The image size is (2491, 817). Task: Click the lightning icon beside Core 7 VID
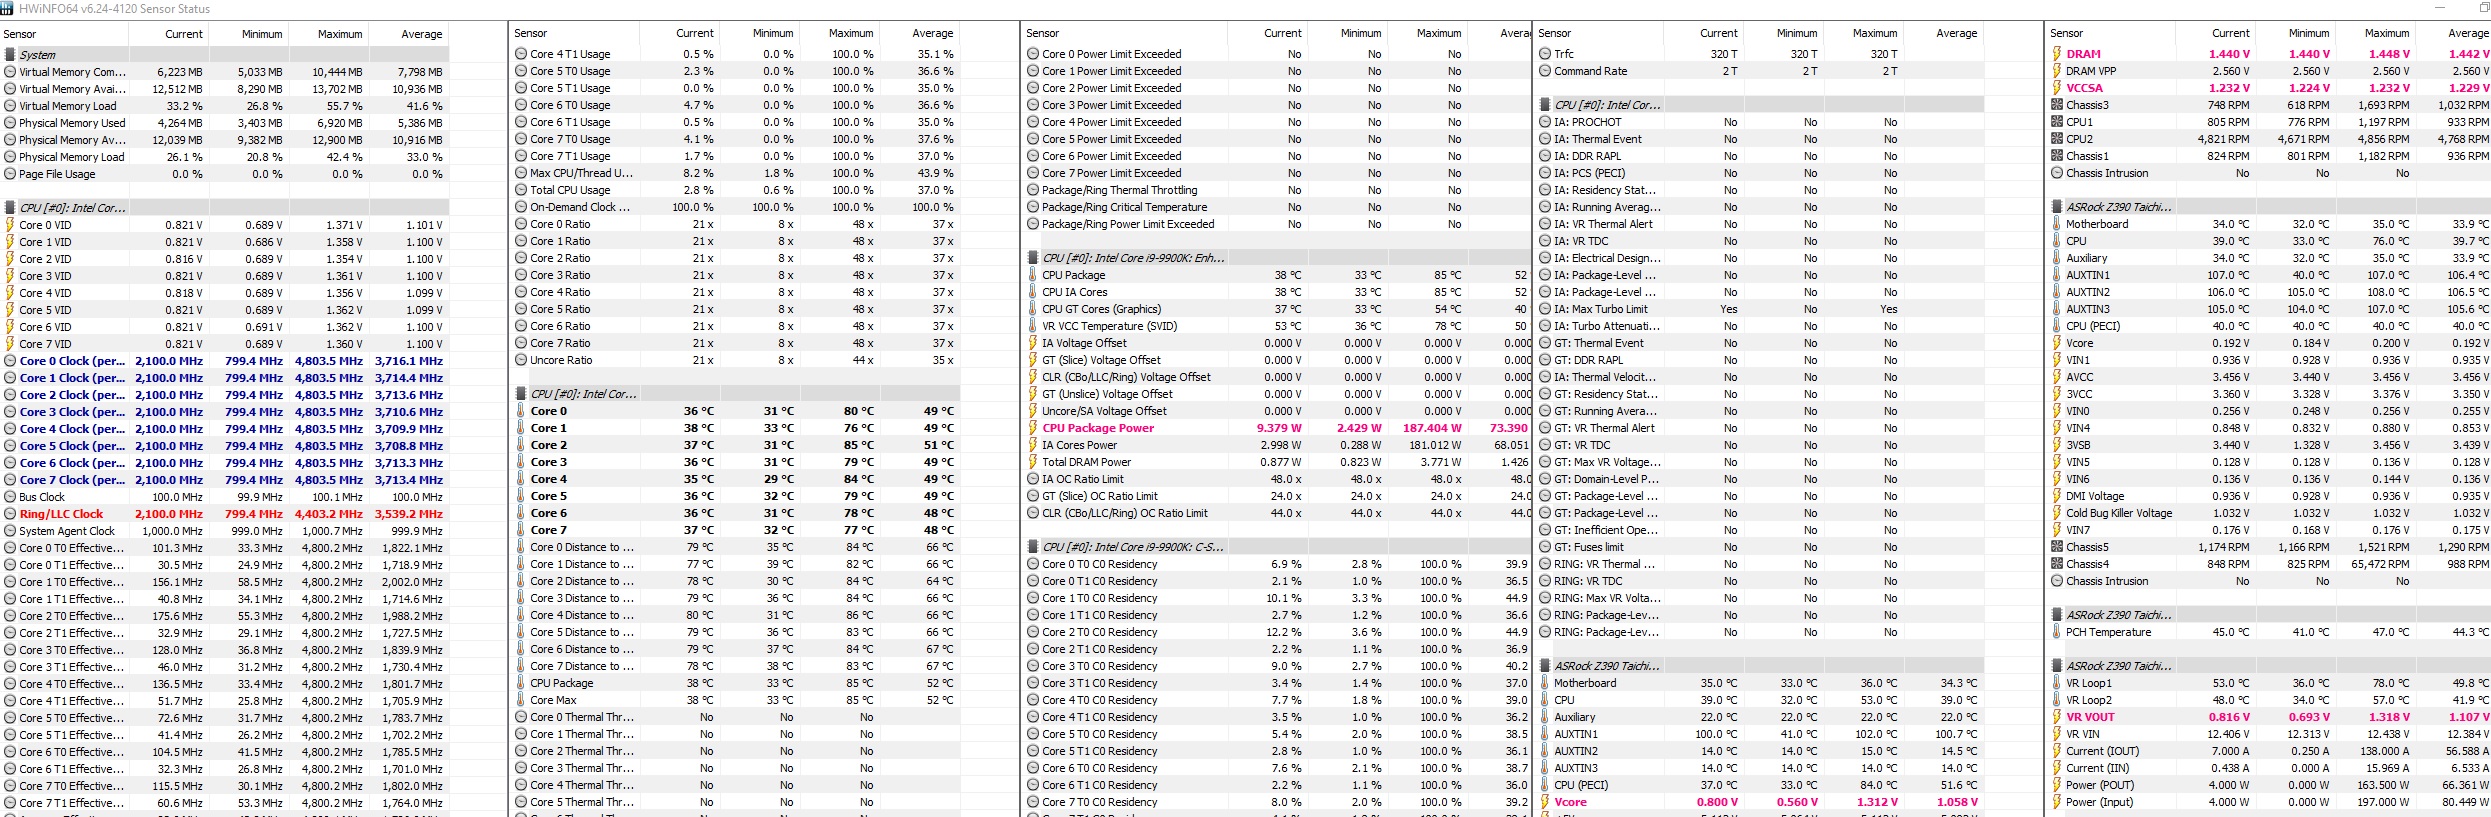[x=10, y=344]
